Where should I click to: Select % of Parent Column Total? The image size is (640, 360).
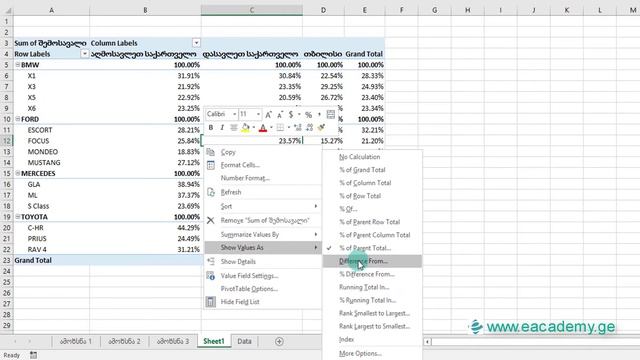click(x=372, y=235)
